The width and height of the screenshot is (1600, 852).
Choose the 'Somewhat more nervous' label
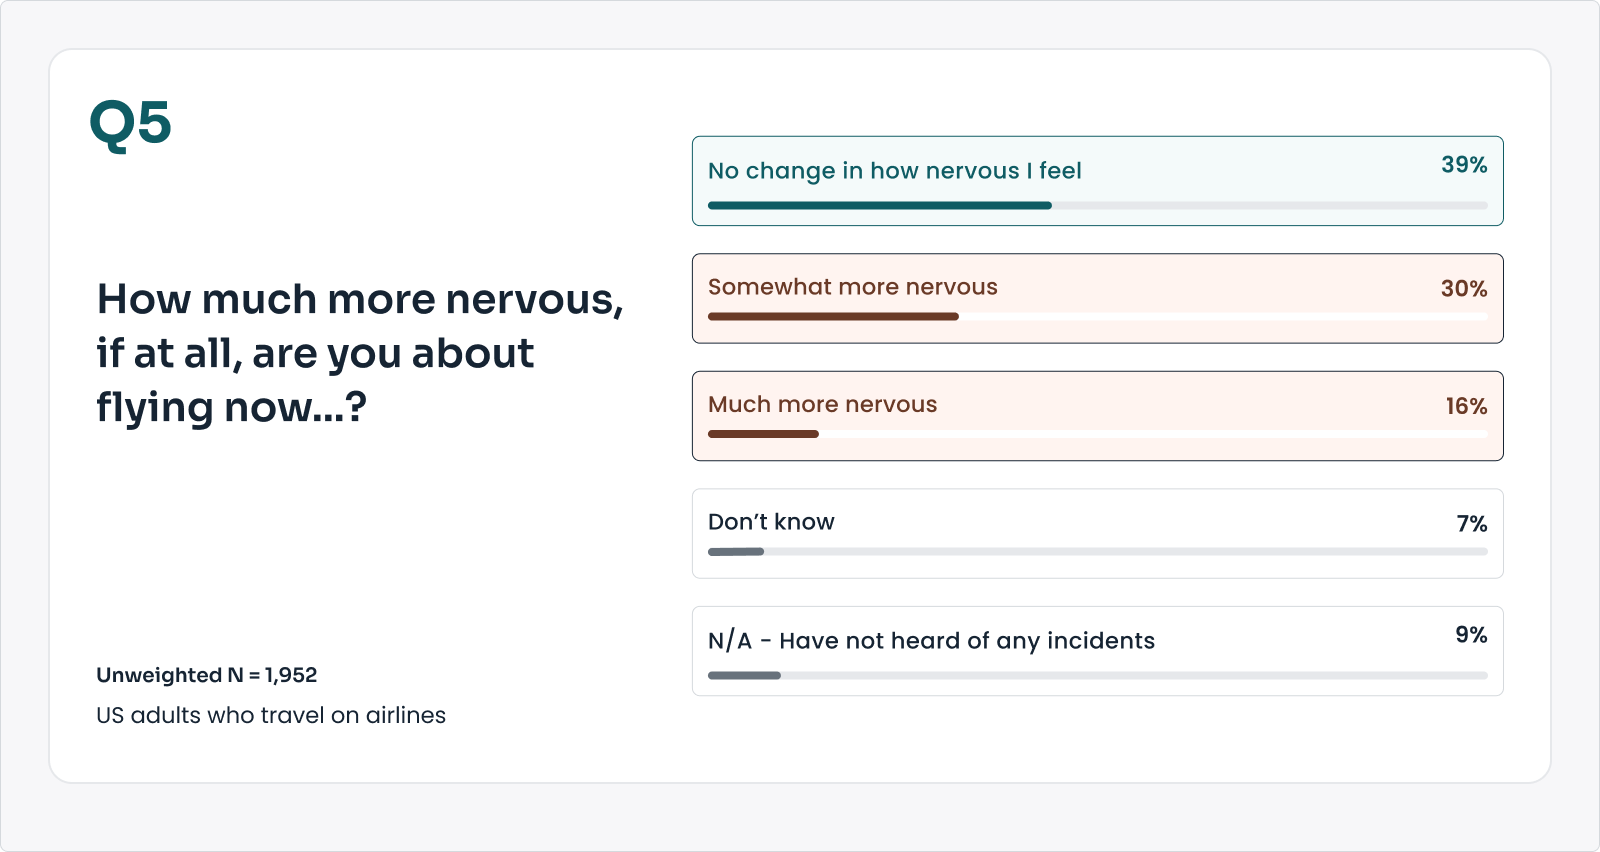click(x=852, y=287)
